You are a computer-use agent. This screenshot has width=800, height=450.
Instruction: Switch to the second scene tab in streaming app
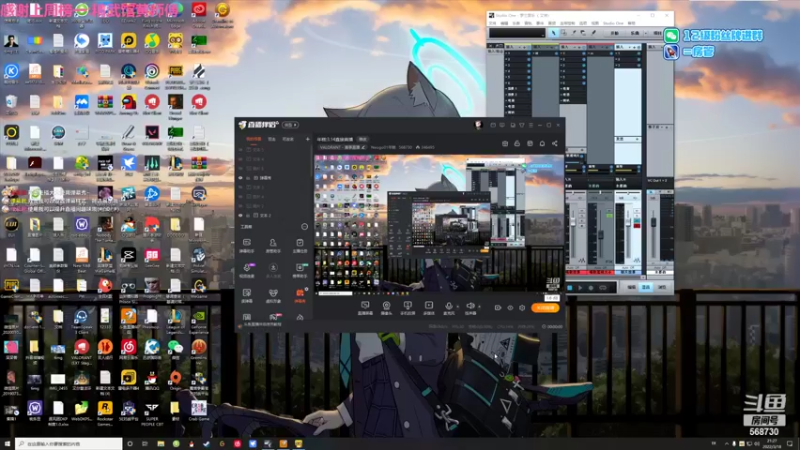coord(272,139)
